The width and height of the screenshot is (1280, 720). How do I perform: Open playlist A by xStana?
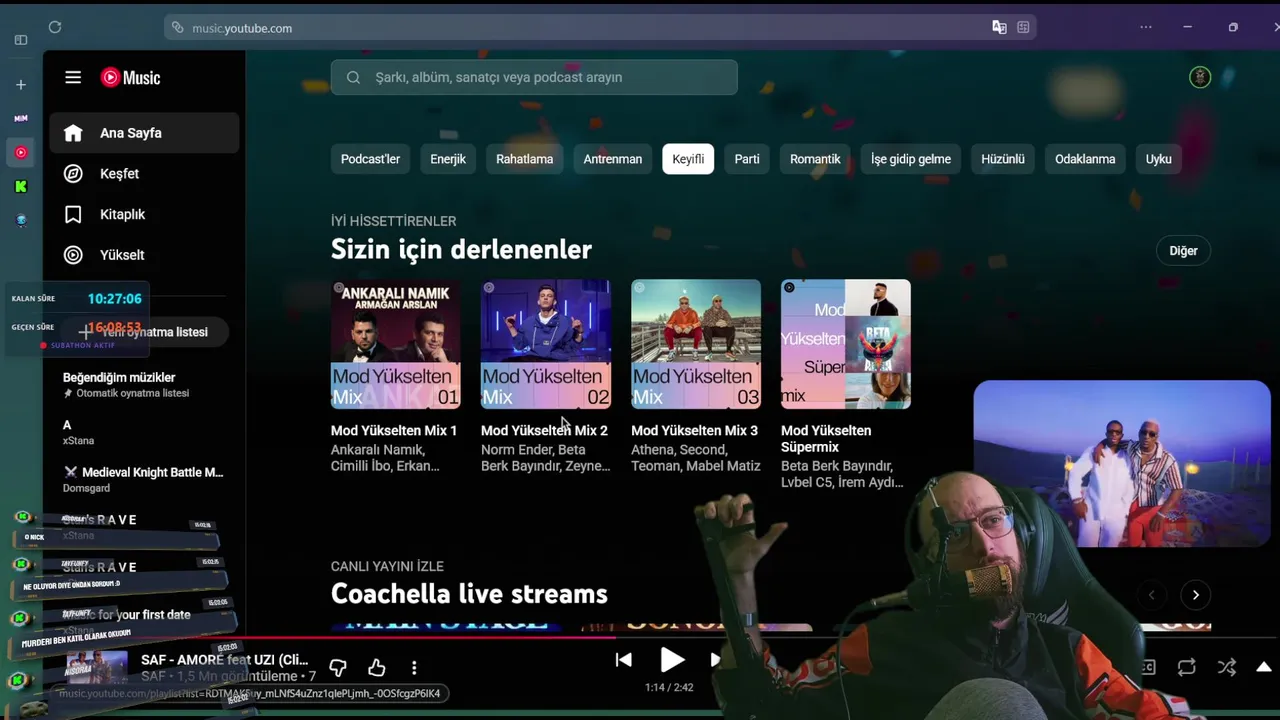point(144,432)
